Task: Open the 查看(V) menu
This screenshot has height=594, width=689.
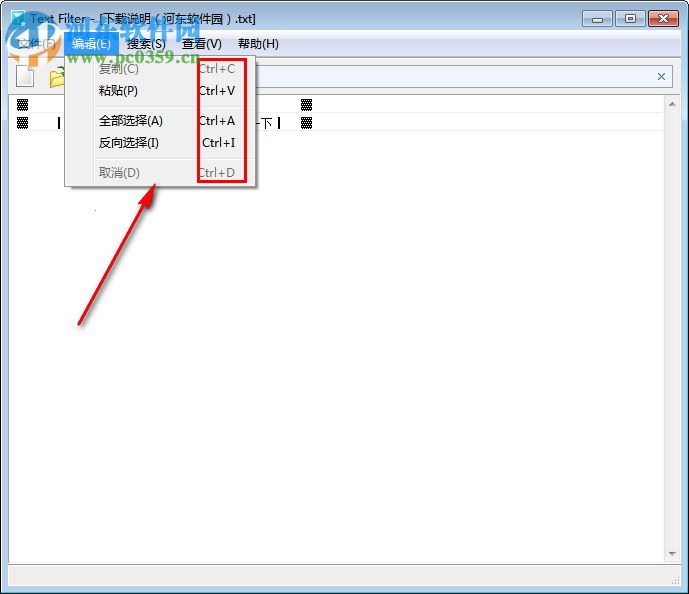Action: [x=202, y=43]
